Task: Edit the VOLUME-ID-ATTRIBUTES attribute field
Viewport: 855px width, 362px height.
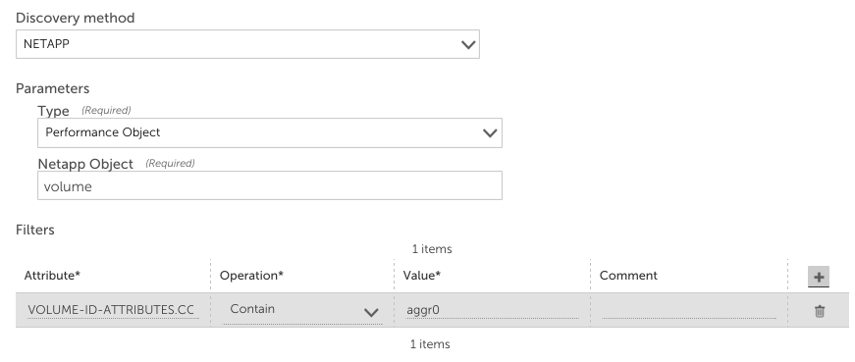Action: [113, 310]
